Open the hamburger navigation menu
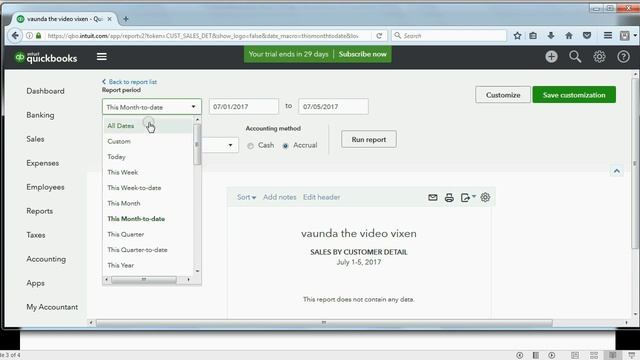This screenshot has height=360, width=640. click(x=102, y=57)
